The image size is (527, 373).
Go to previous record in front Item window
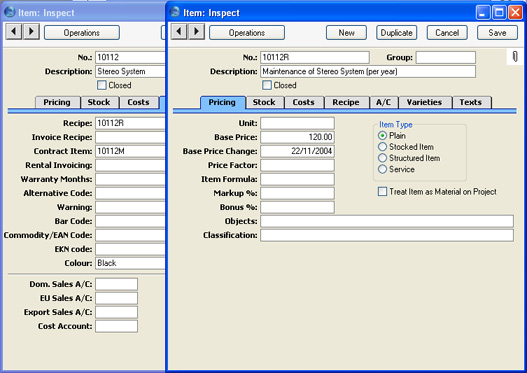pyautogui.click(x=179, y=32)
